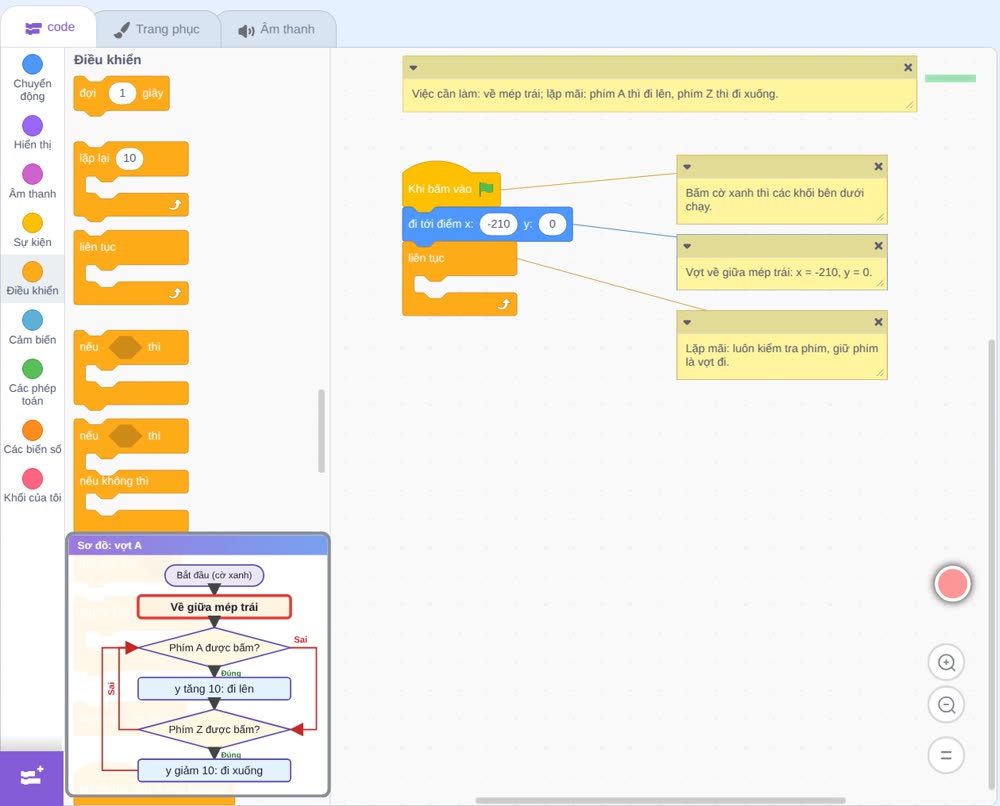Select the Hiển thị category circle
Screen dimensions: 1000x806
click(x=33, y=126)
